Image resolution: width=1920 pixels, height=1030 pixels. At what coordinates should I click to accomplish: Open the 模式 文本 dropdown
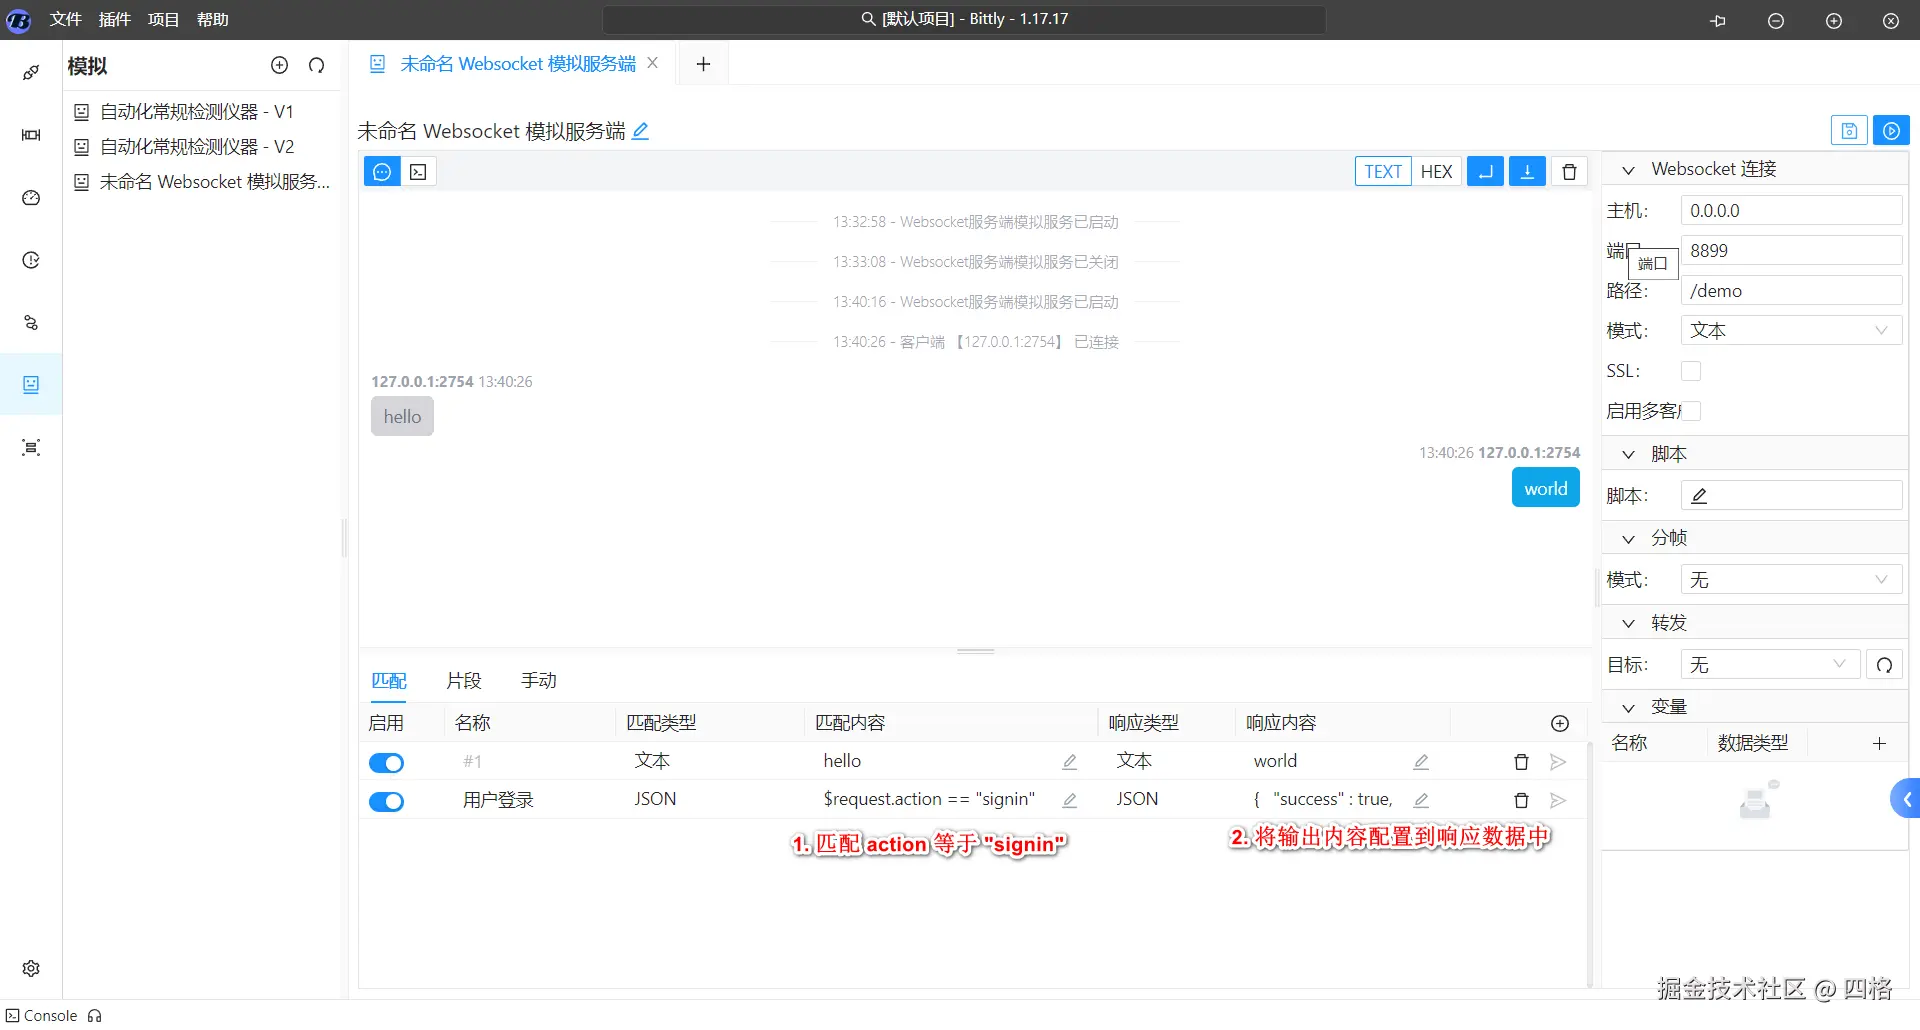coord(1791,331)
